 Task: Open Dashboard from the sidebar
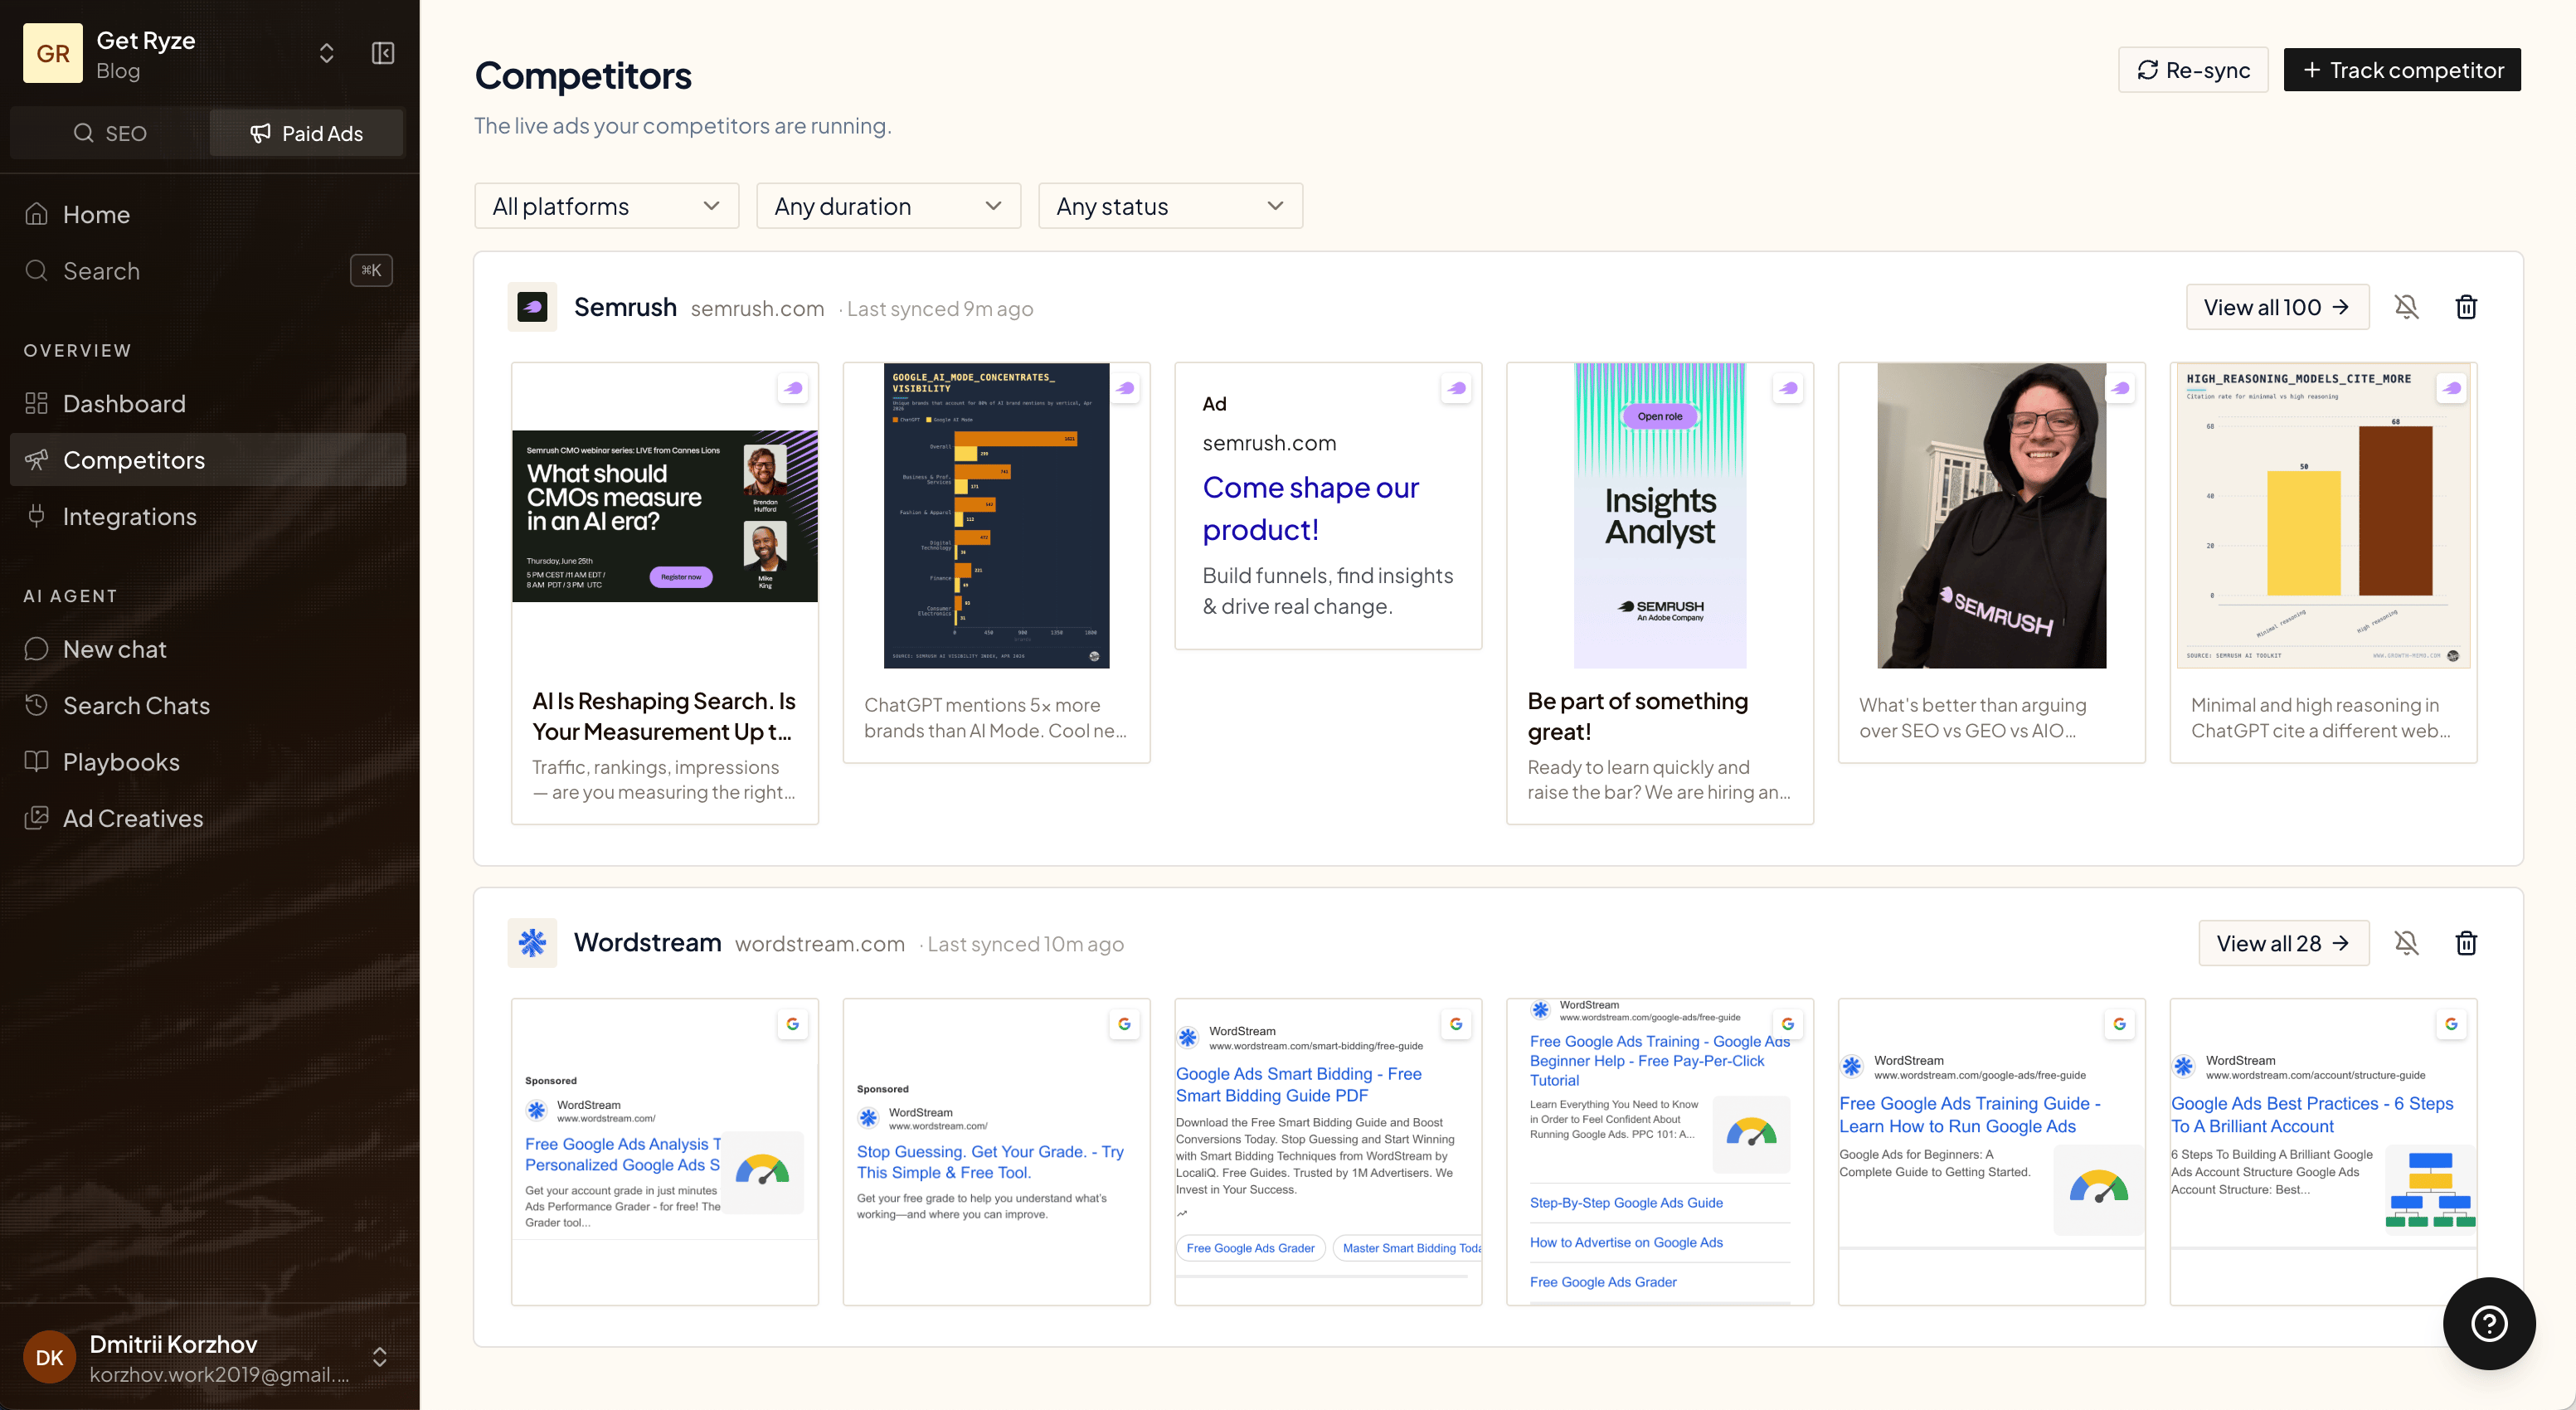pyautogui.click(x=208, y=403)
